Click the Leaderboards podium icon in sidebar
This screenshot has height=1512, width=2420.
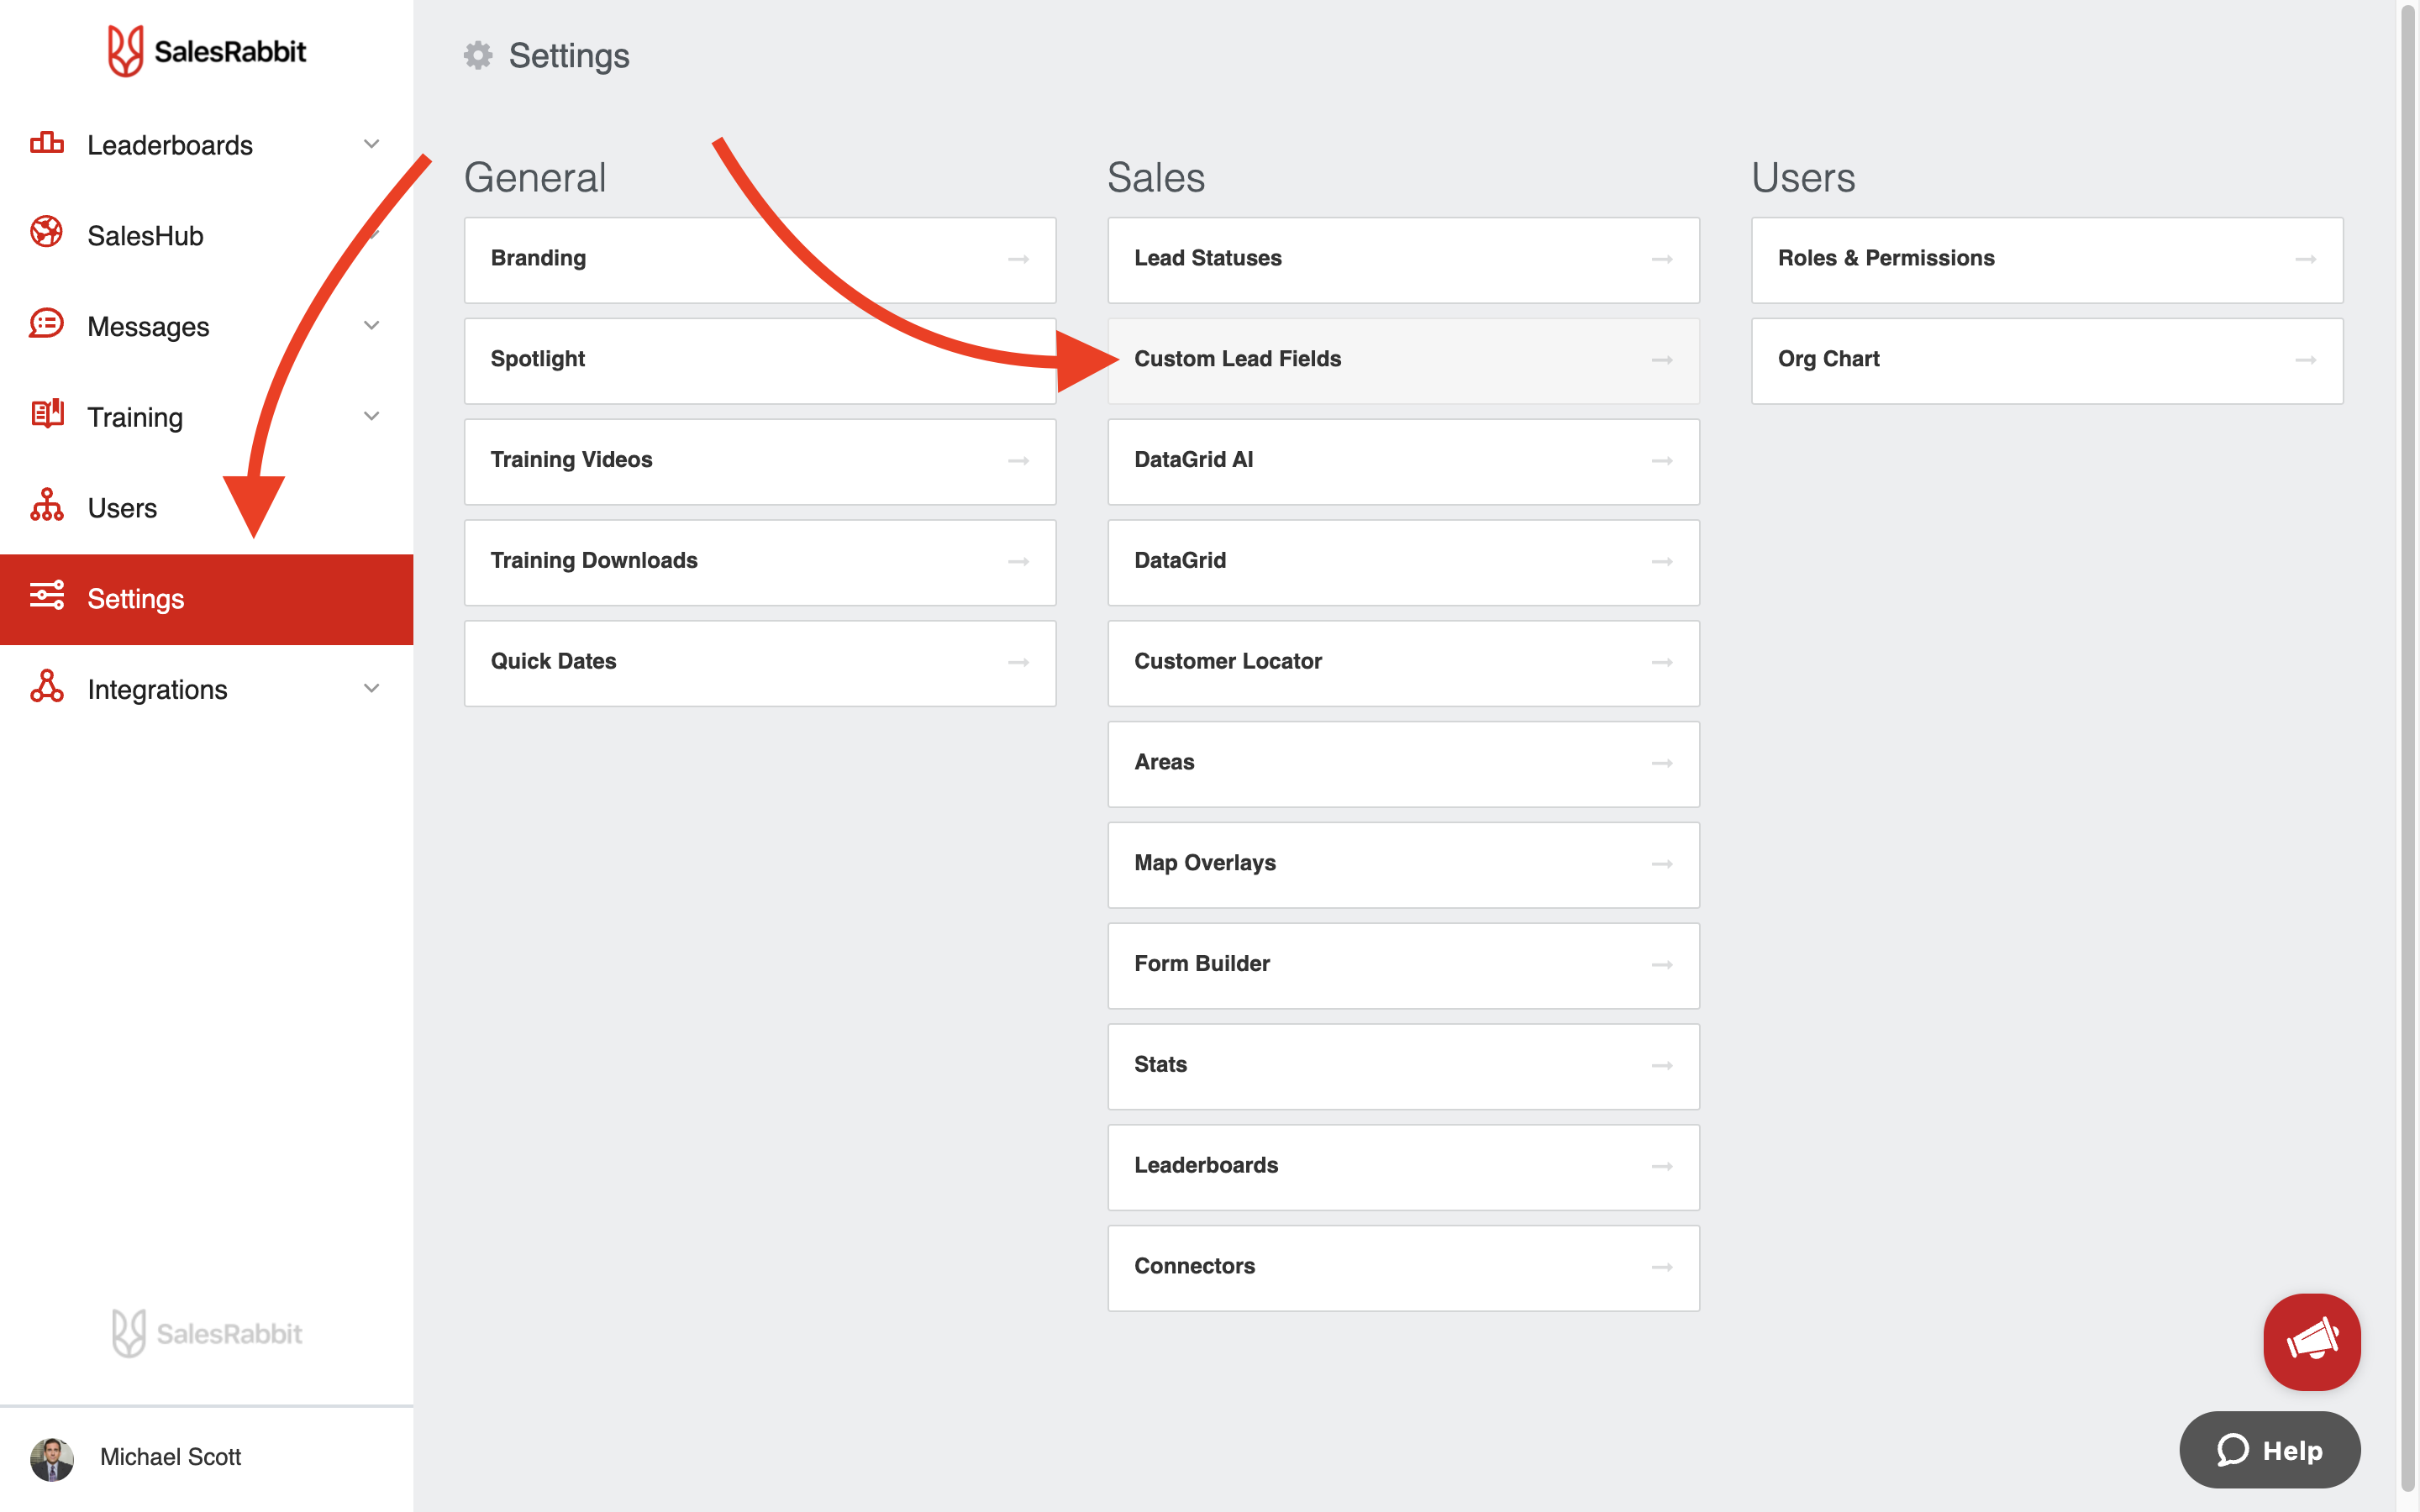pos(46,143)
